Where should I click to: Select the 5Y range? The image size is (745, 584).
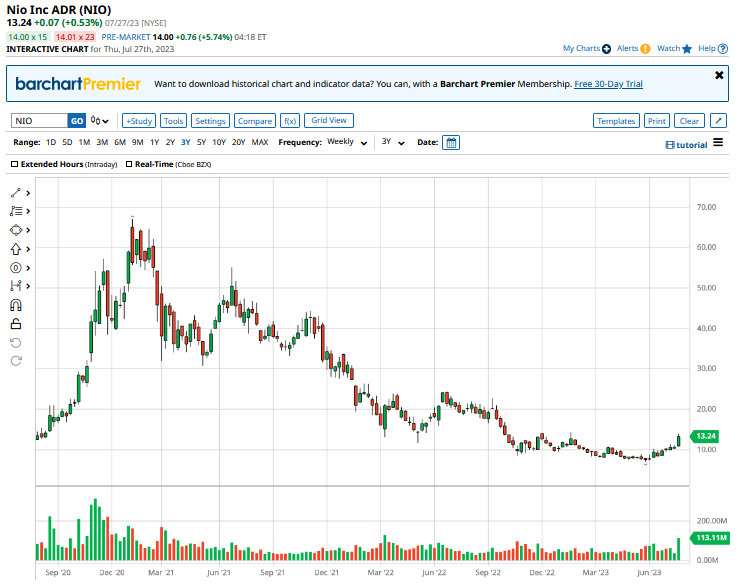point(201,142)
